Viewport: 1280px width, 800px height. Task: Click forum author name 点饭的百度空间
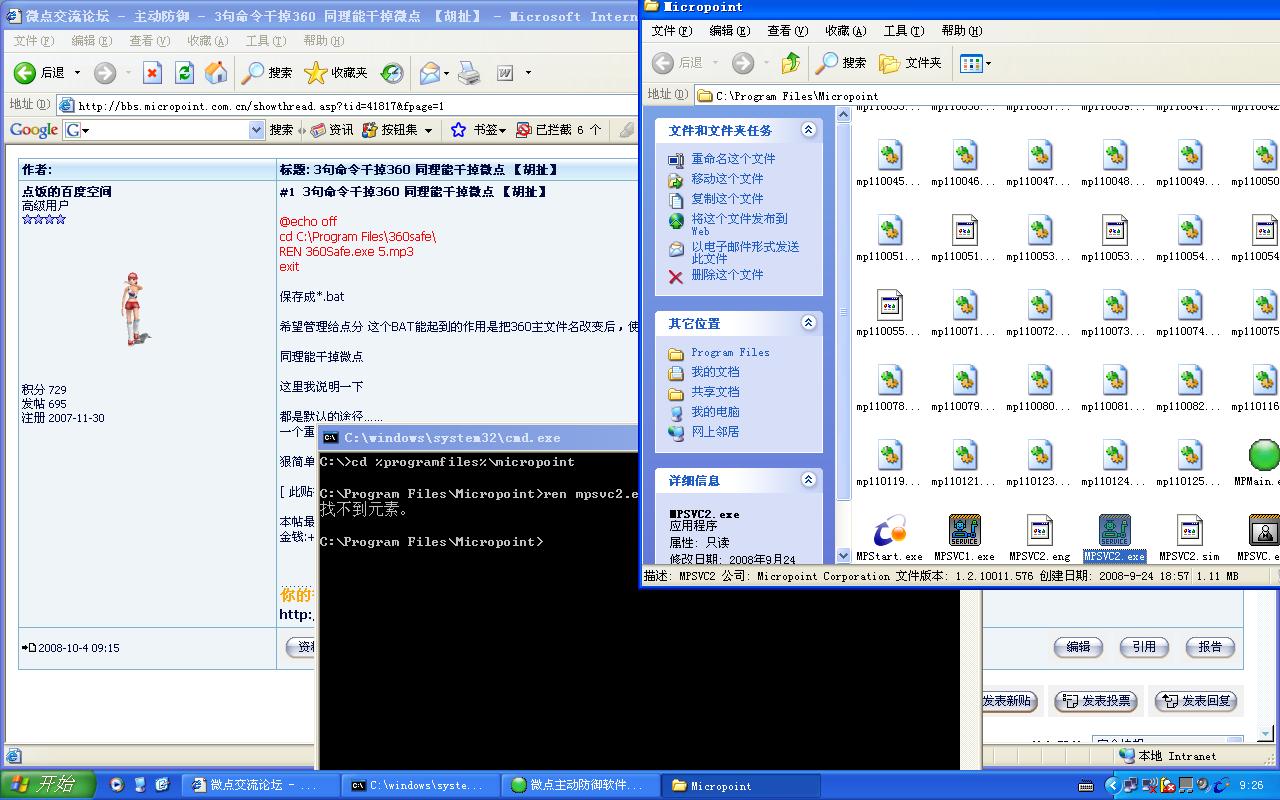[67, 191]
